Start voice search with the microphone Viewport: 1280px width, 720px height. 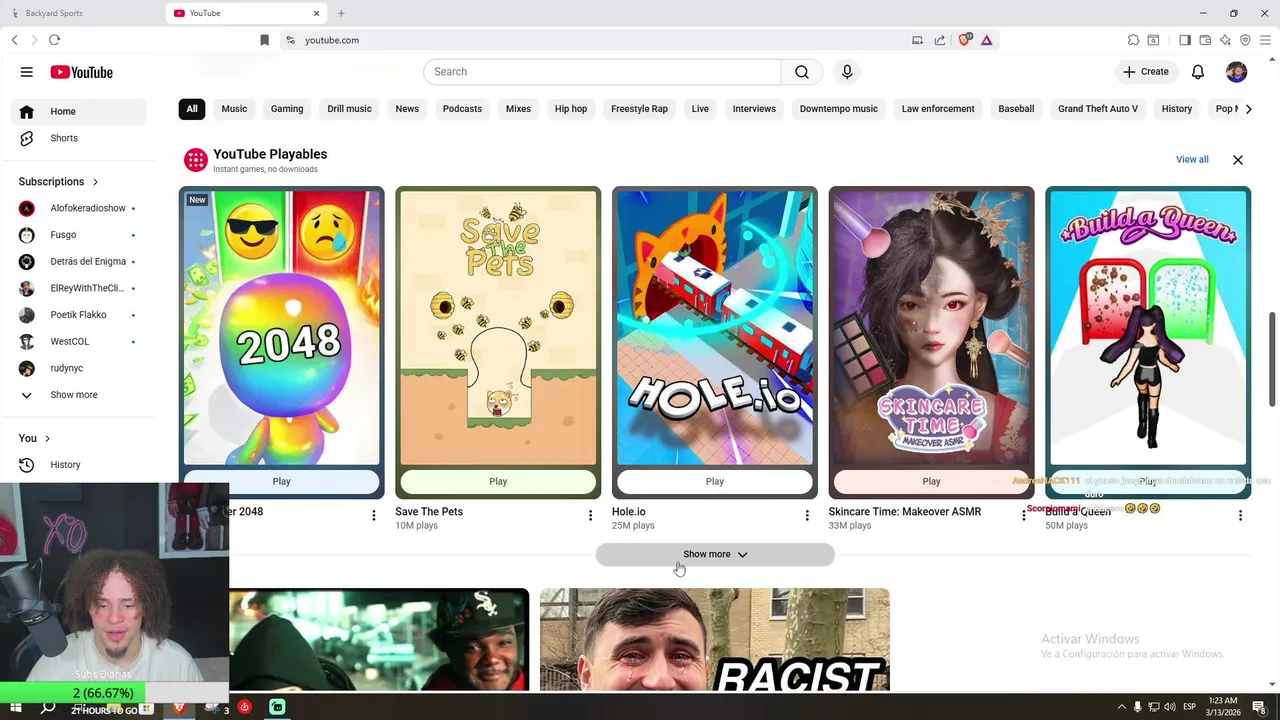[847, 72]
